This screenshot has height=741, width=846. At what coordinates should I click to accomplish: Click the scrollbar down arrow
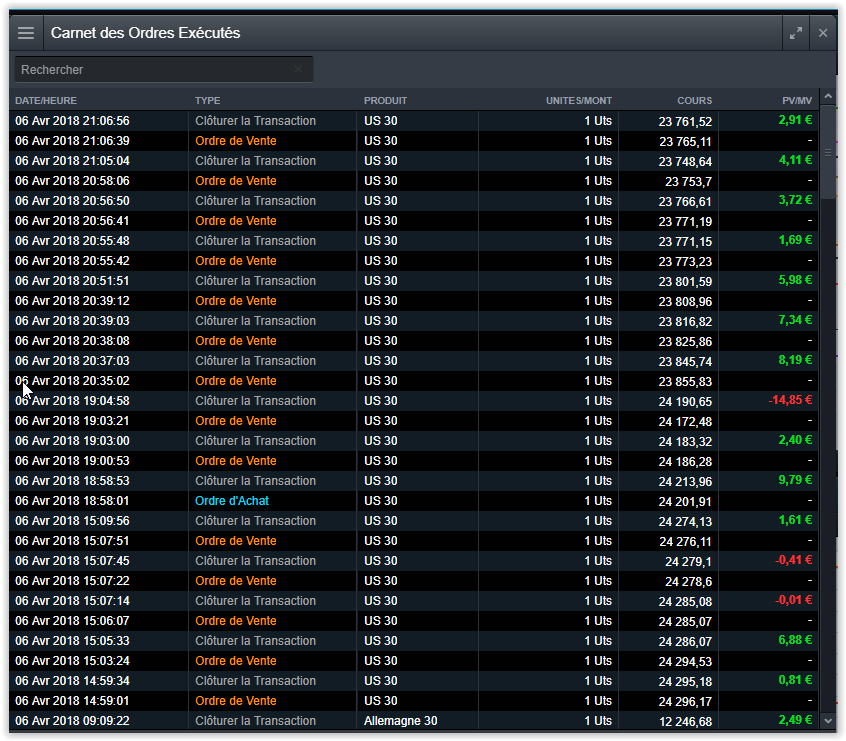coord(828,720)
